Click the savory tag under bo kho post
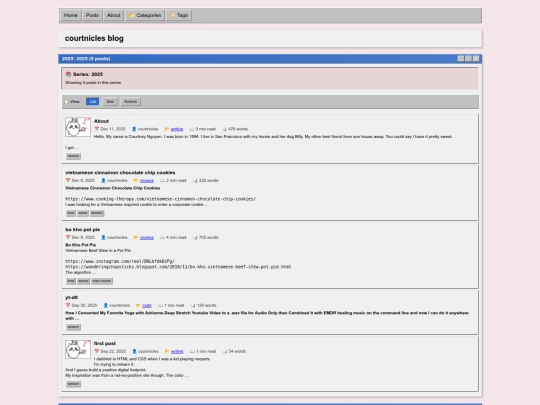 coord(83,281)
